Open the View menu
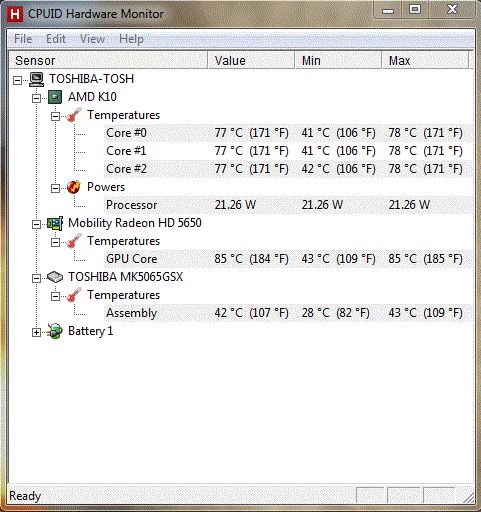Viewport: 481px width, 512px height. click(92, 39)
